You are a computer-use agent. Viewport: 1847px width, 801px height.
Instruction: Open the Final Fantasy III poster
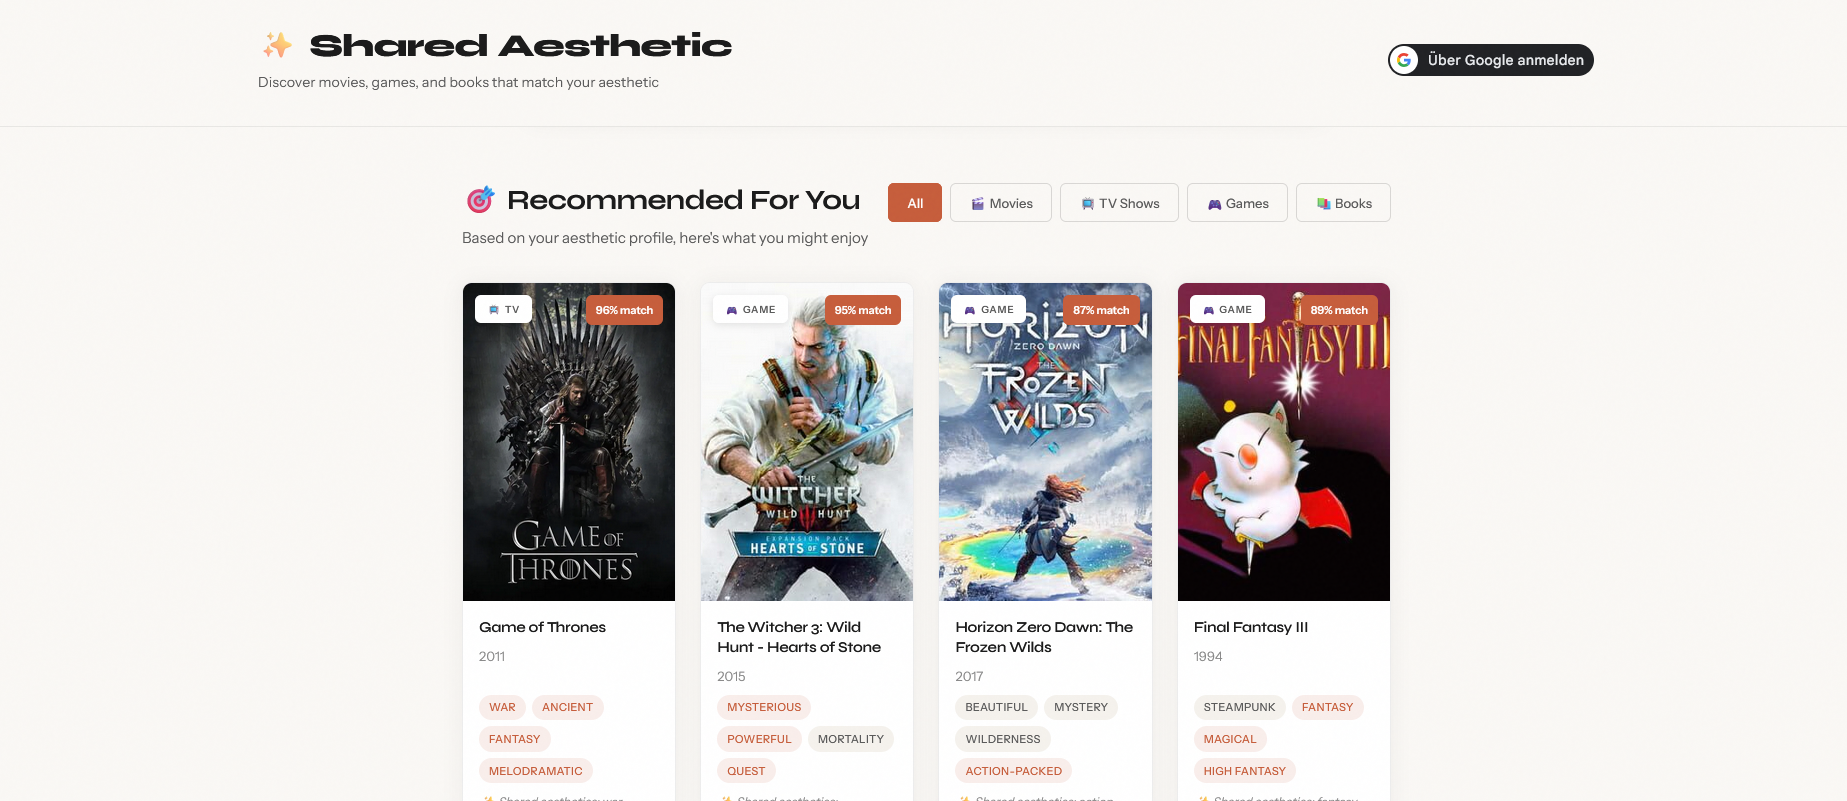point(1284,442)
